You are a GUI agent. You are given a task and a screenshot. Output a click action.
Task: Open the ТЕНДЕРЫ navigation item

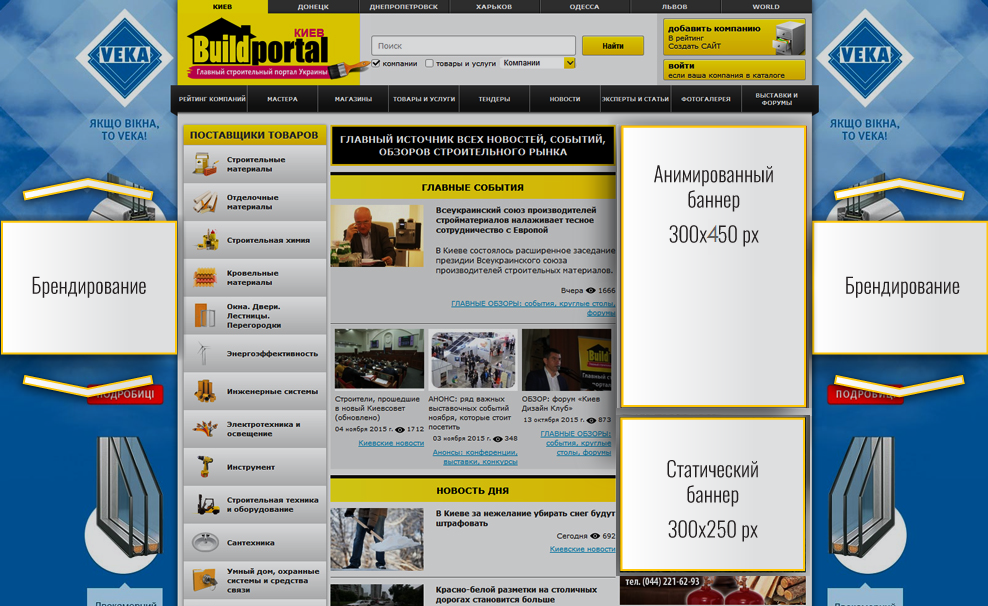495,99
